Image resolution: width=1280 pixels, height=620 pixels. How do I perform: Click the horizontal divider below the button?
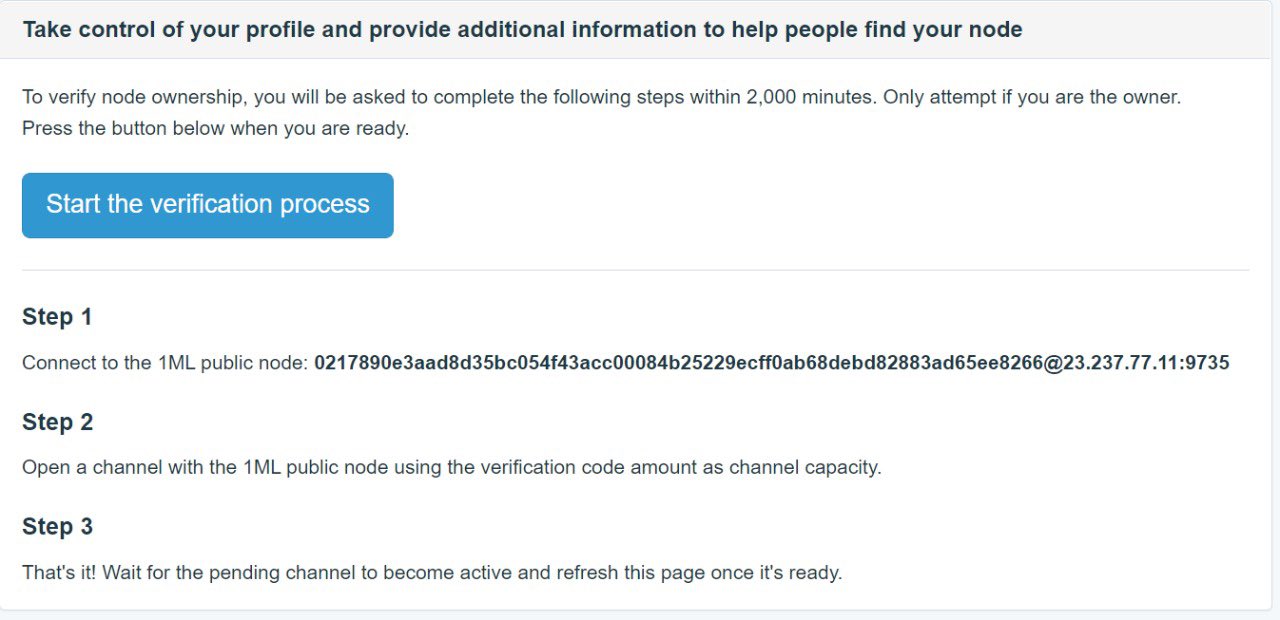[636, 270]
